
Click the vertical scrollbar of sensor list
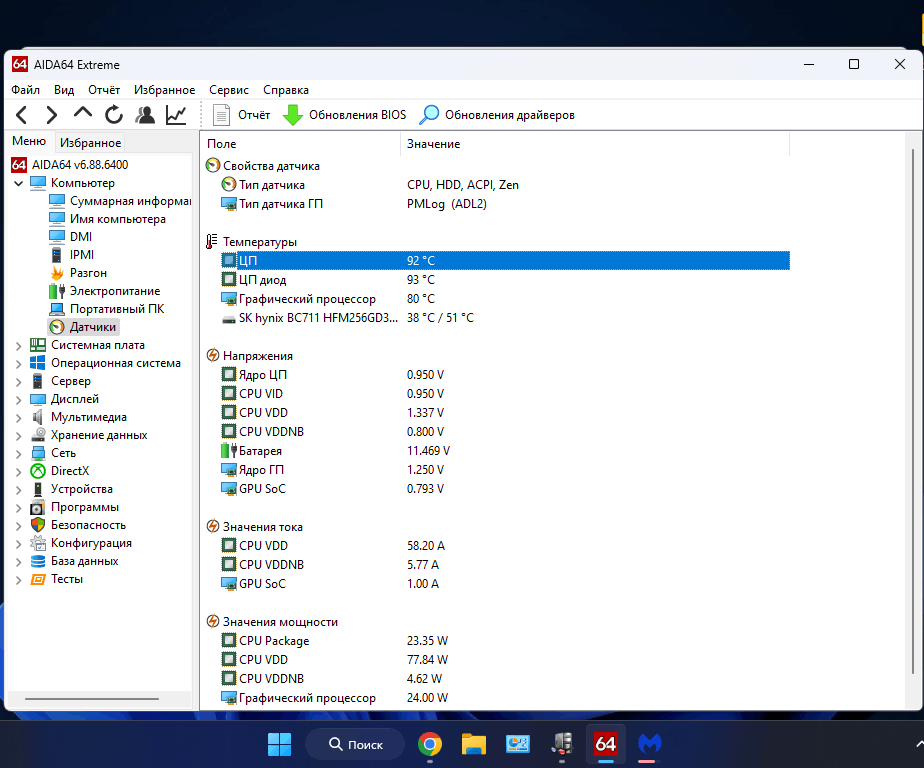[913, 411]
